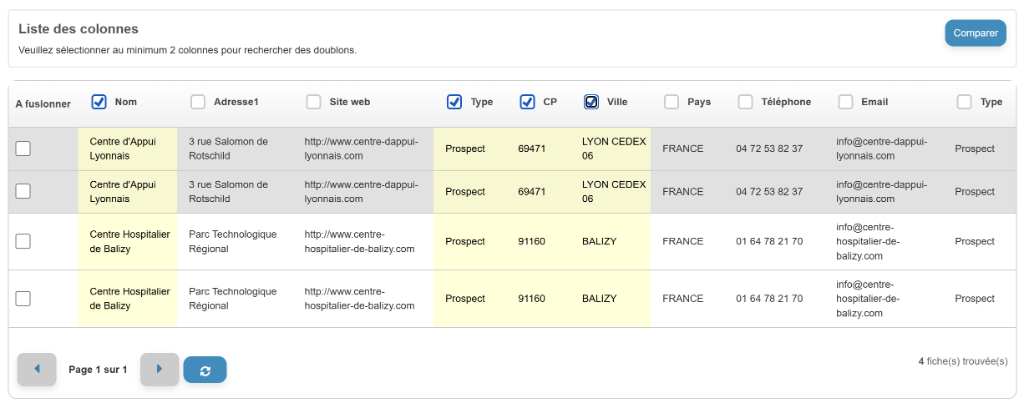Click the previous page arrow icon
The image size is (1024, 404).
pyautogui.click(x=37, y=370)
